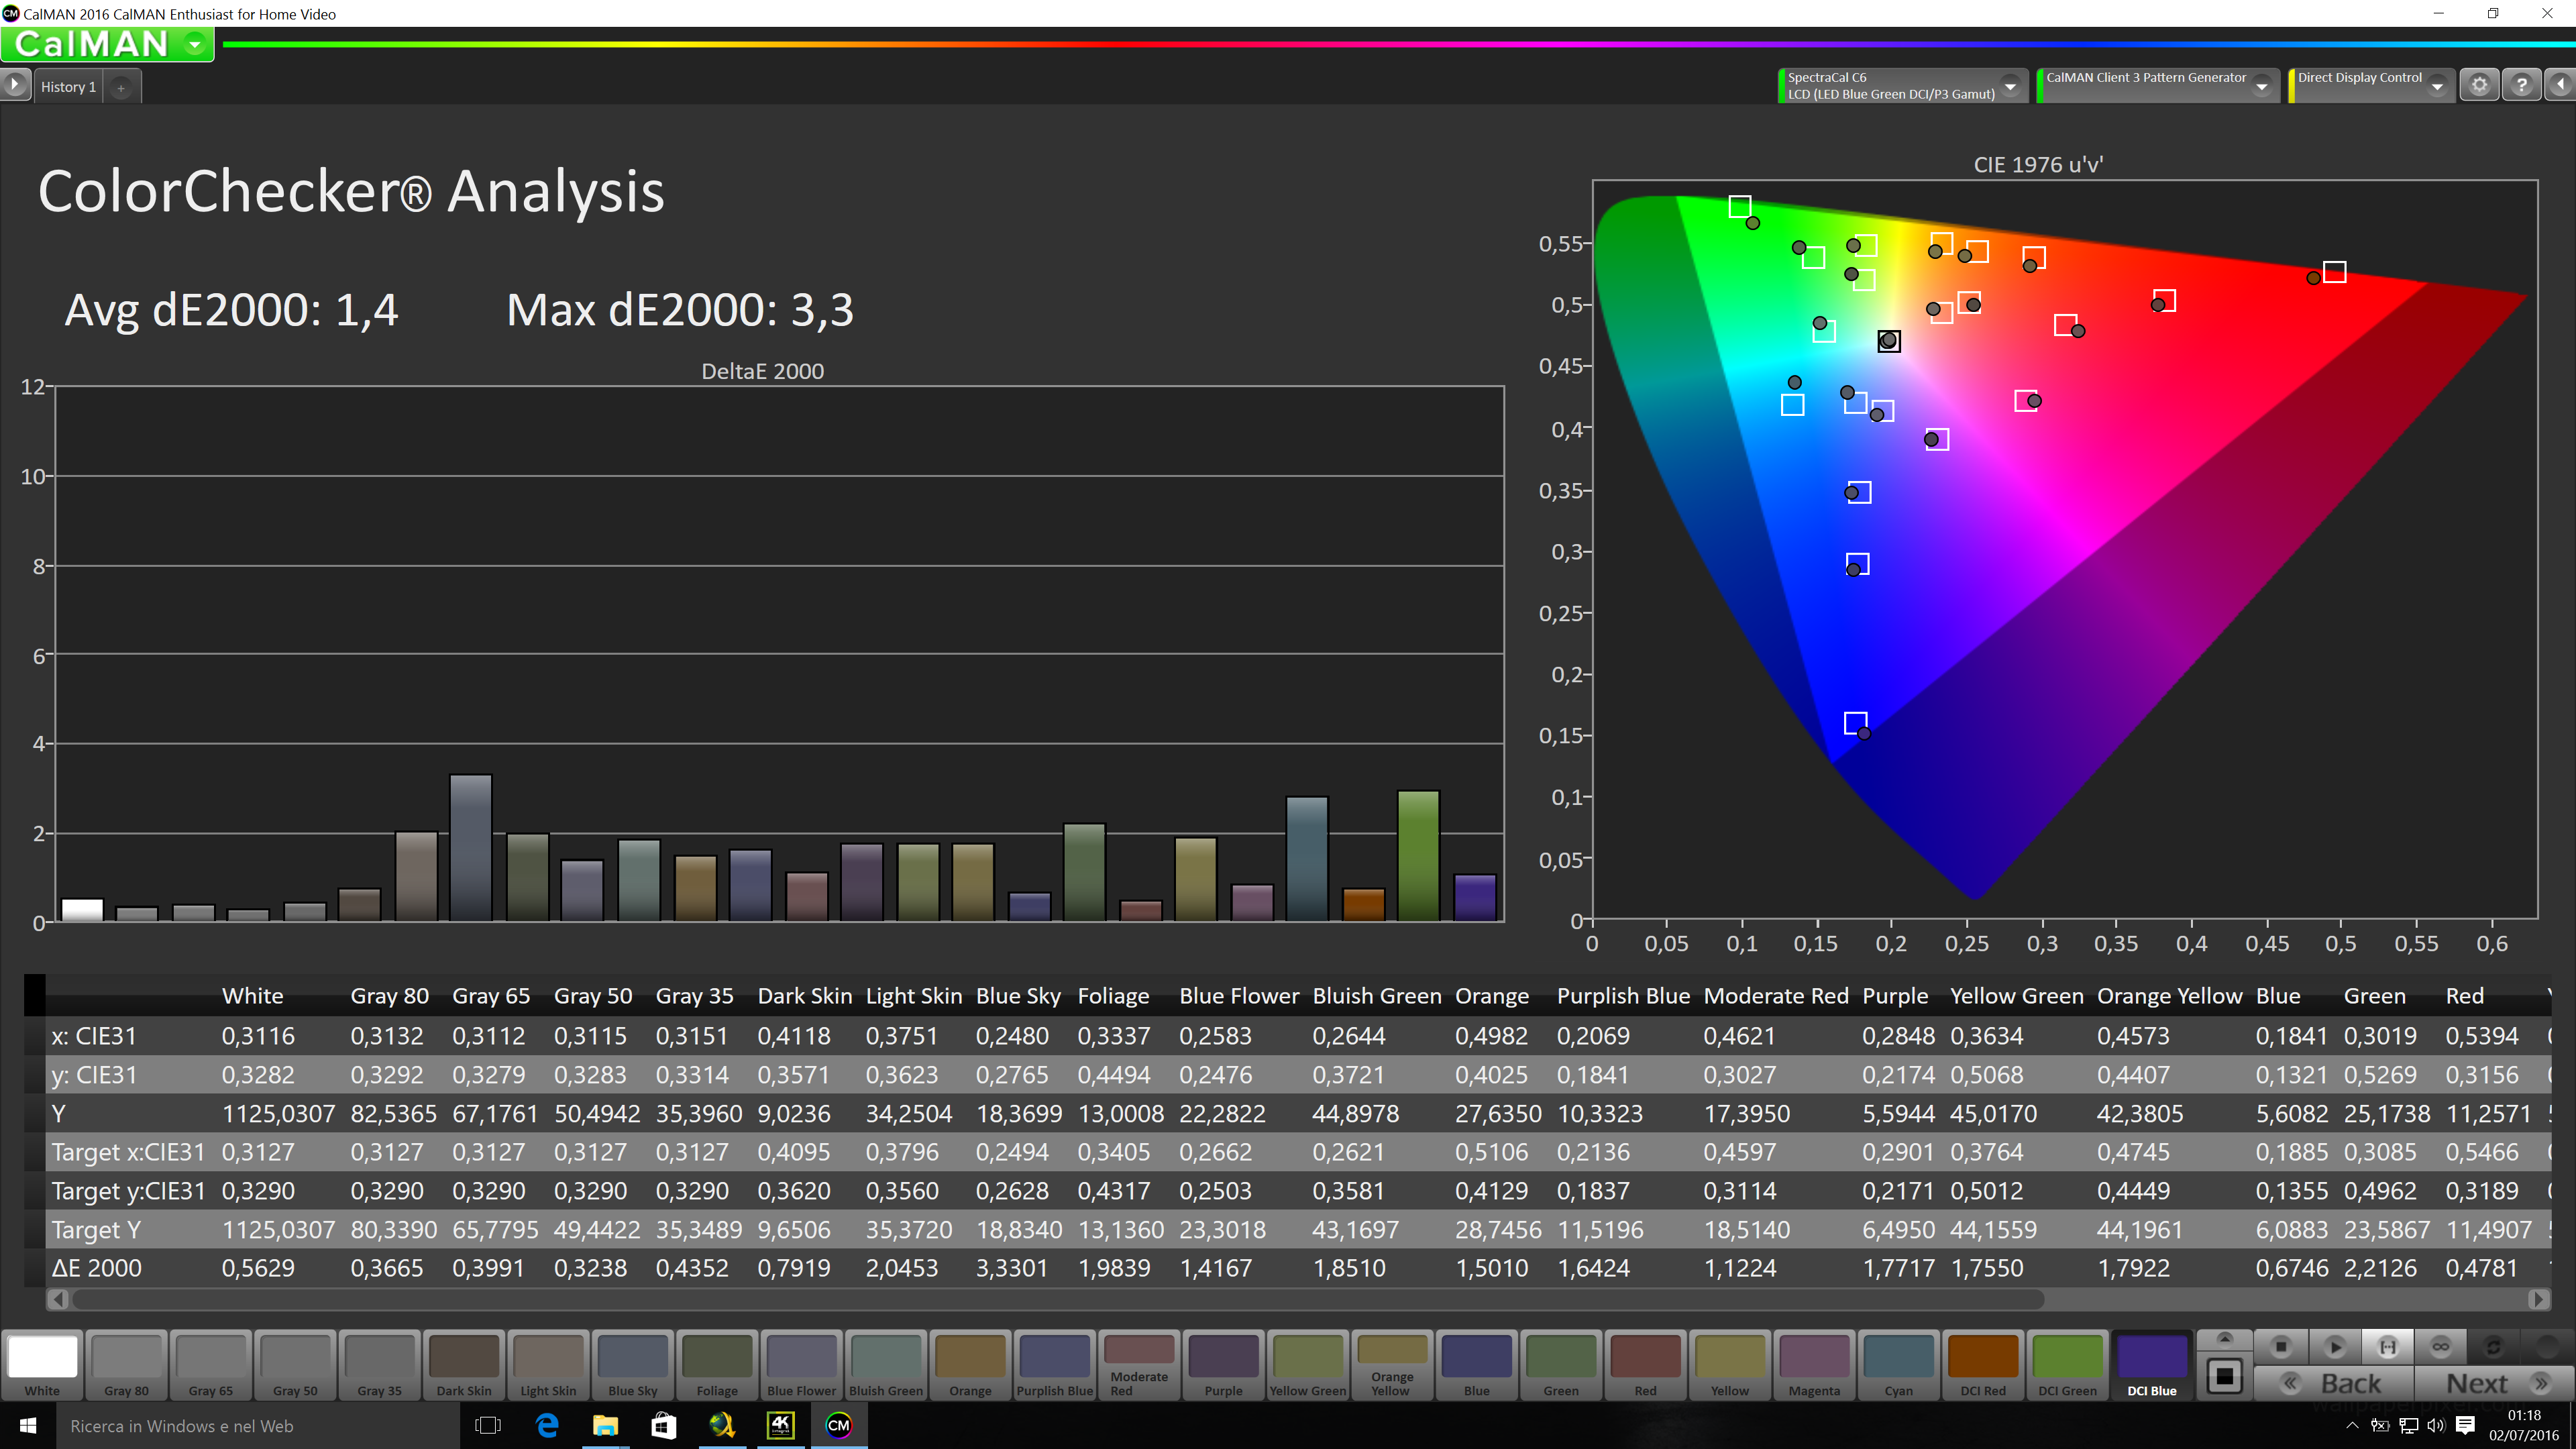Open Task View on the taskbar
Screen dimensions: 2576x1449
coord(488,1425)
